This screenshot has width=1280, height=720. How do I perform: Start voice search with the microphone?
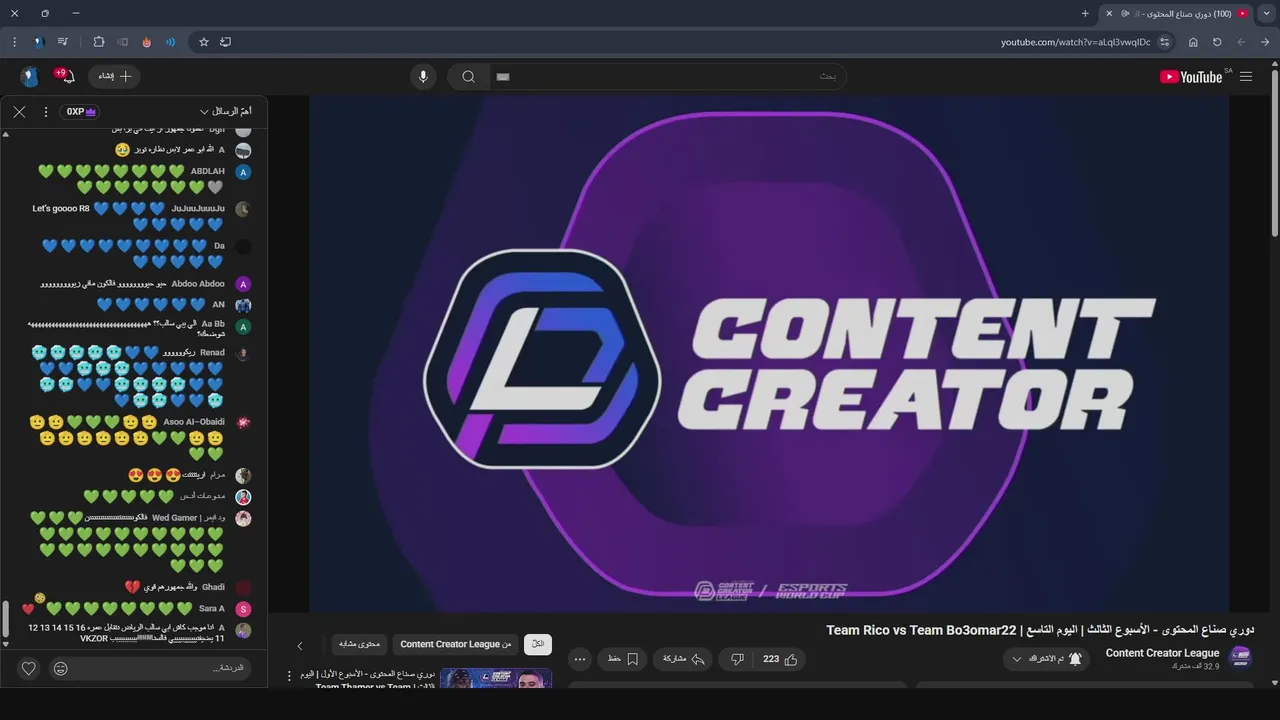coord(423,77)
